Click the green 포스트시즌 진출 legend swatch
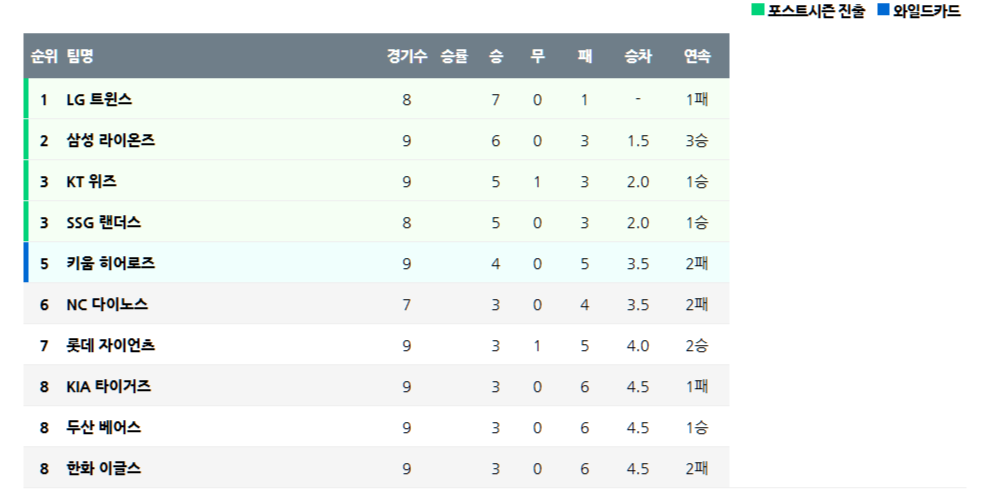Viewport: 1000px width, 490px height. coord(758,11)
